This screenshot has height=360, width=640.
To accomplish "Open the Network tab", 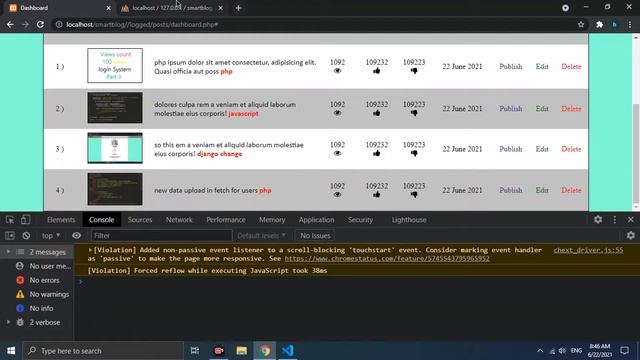I will point(179,220).
